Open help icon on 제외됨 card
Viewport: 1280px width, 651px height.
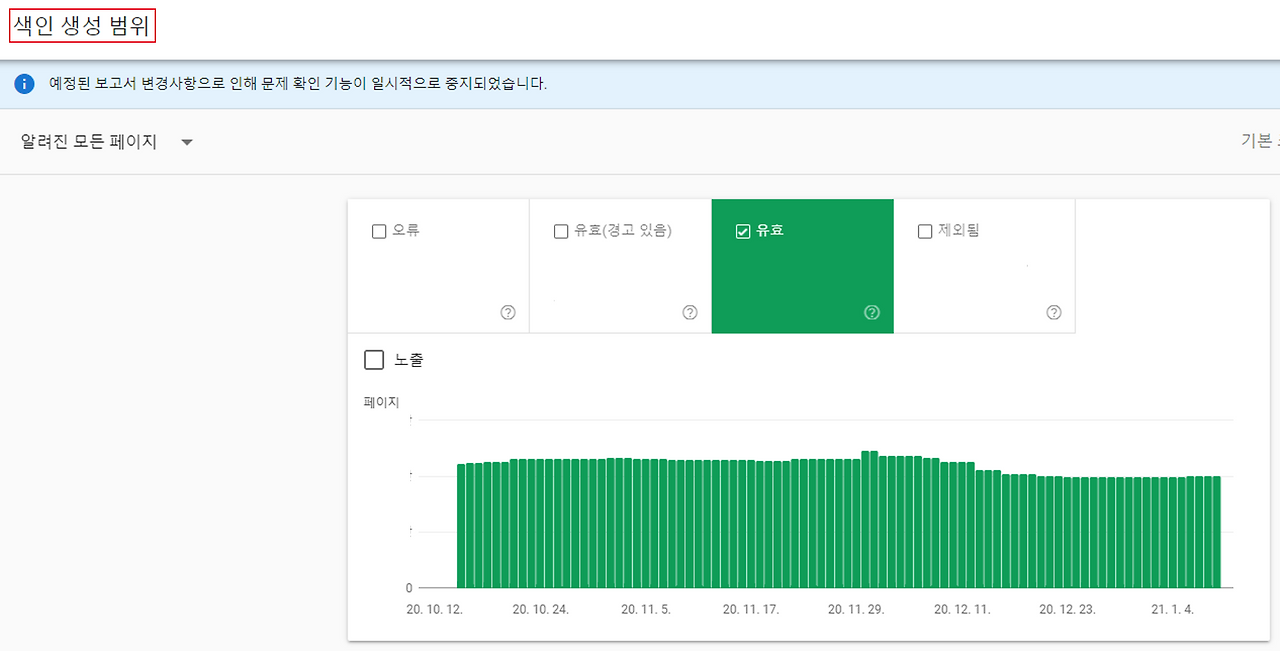coord(1054,313)
